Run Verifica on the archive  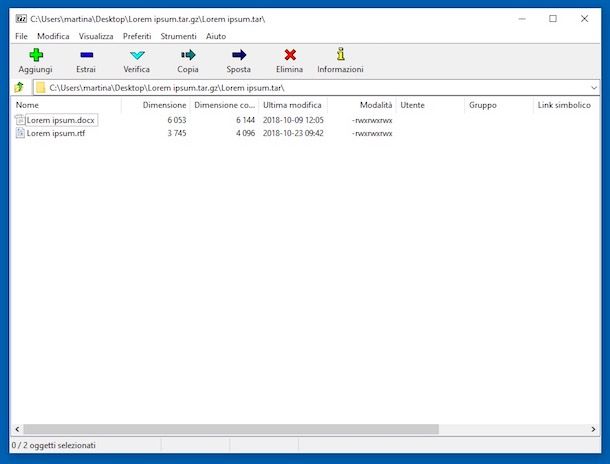[x=137, y=56]
